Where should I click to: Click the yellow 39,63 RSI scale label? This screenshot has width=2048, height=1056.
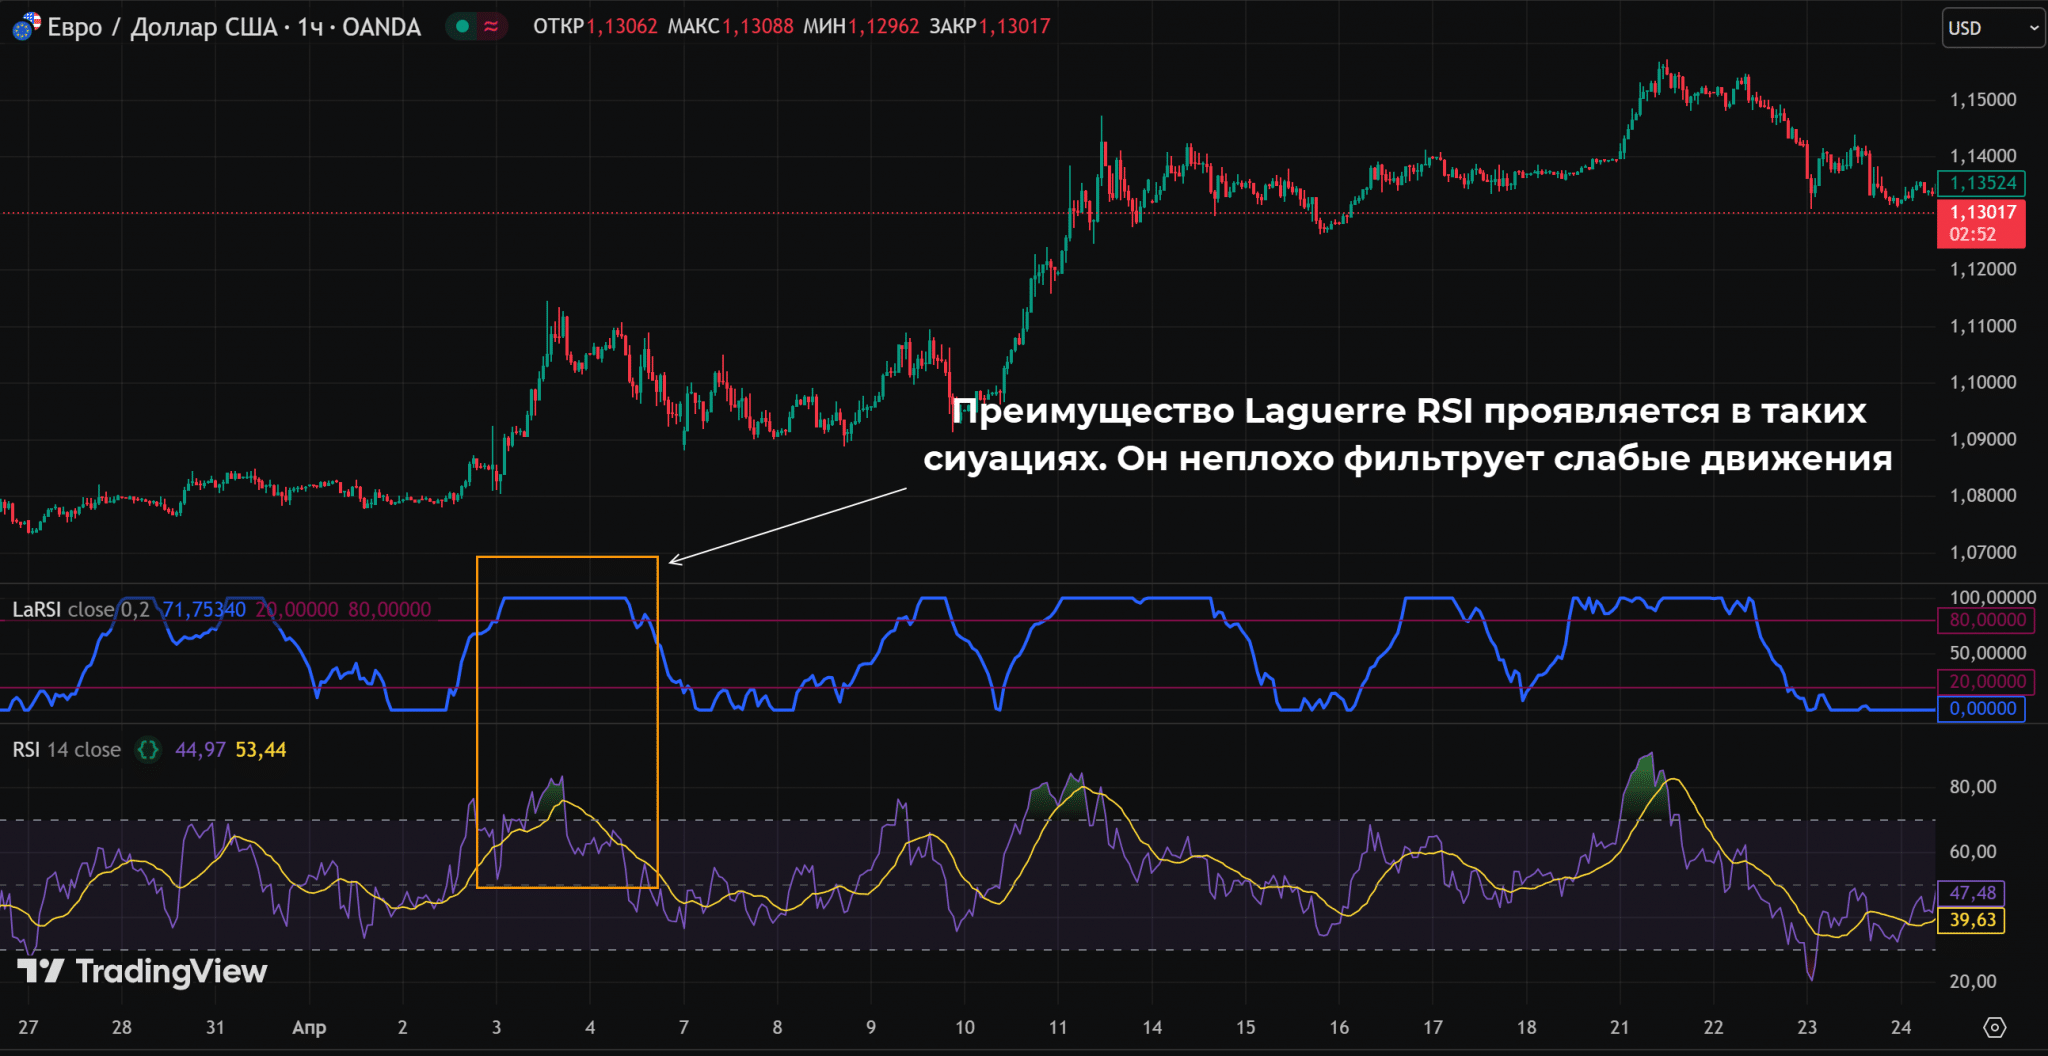(1971, 920)
